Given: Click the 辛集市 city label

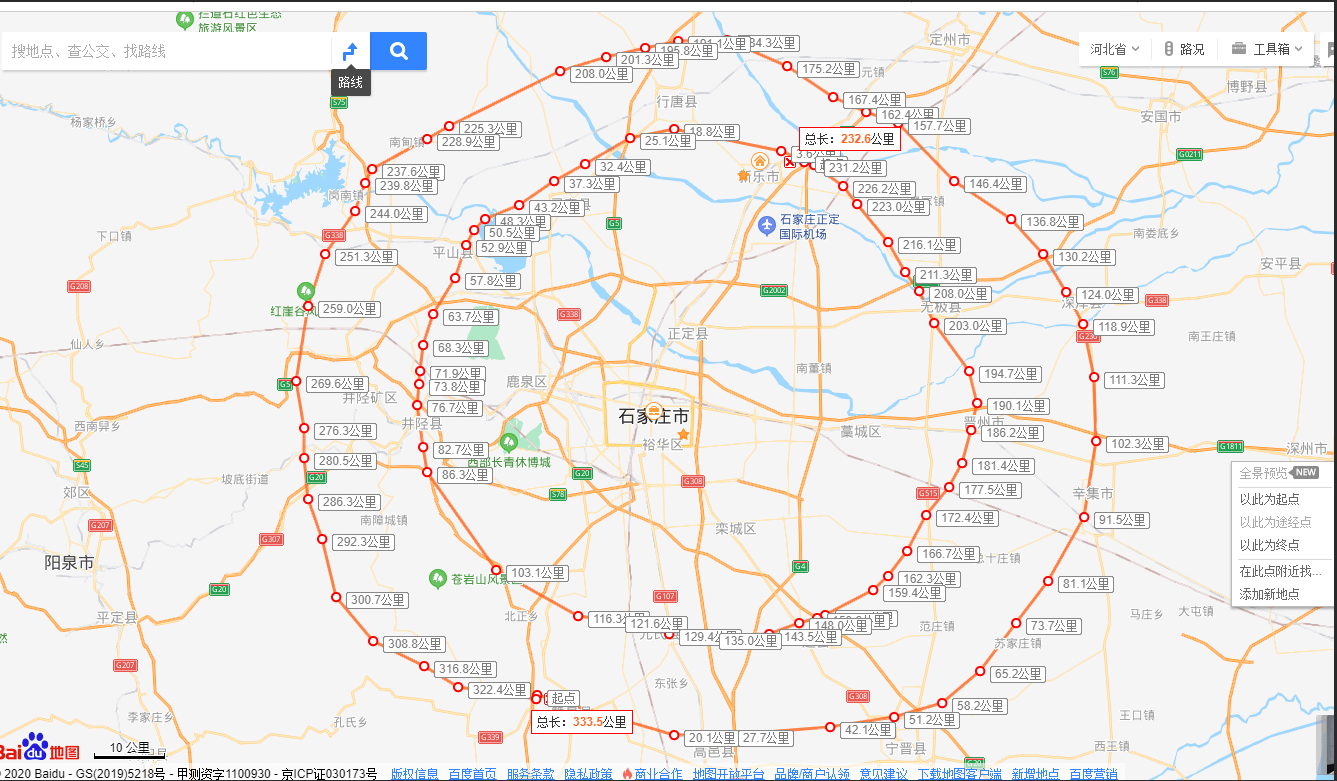Looking at the screenshot, I should (1092, 494).
